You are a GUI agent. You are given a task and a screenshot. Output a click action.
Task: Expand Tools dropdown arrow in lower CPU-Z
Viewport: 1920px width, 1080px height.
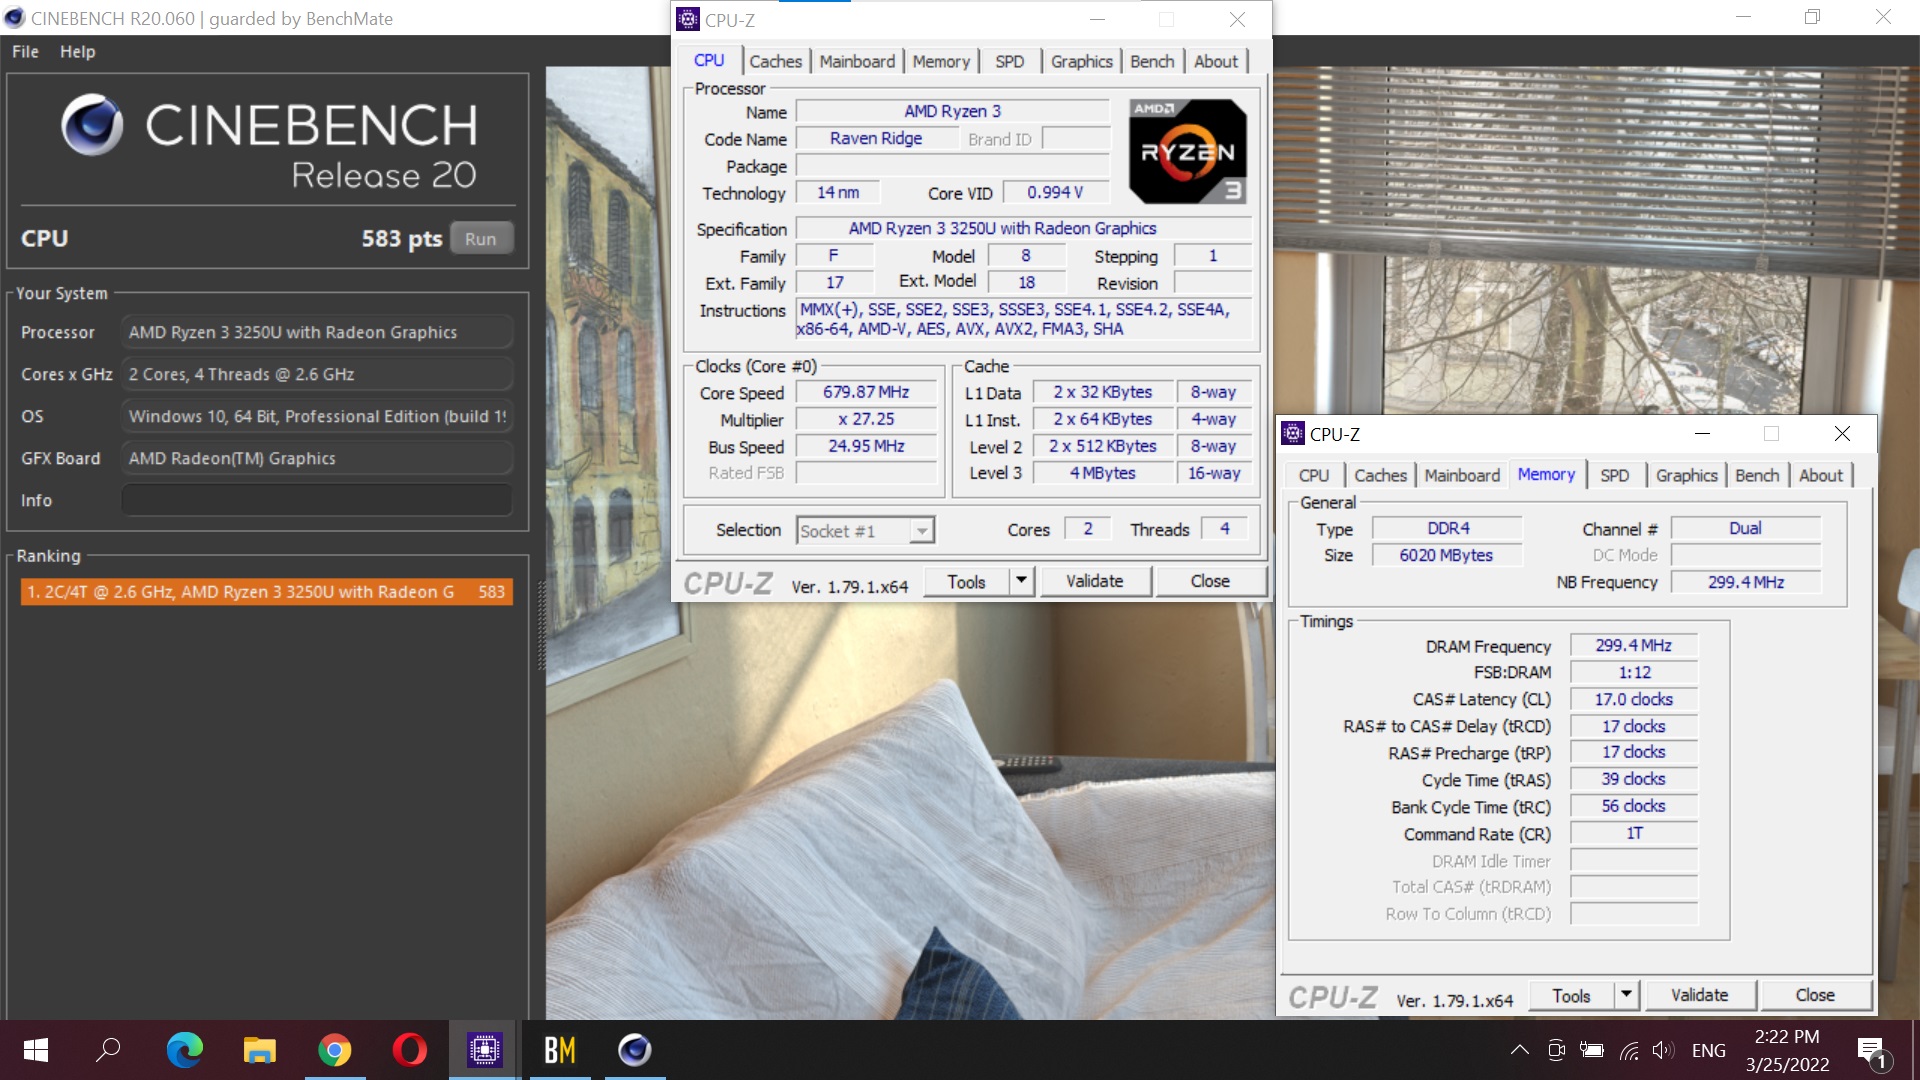1626,995
